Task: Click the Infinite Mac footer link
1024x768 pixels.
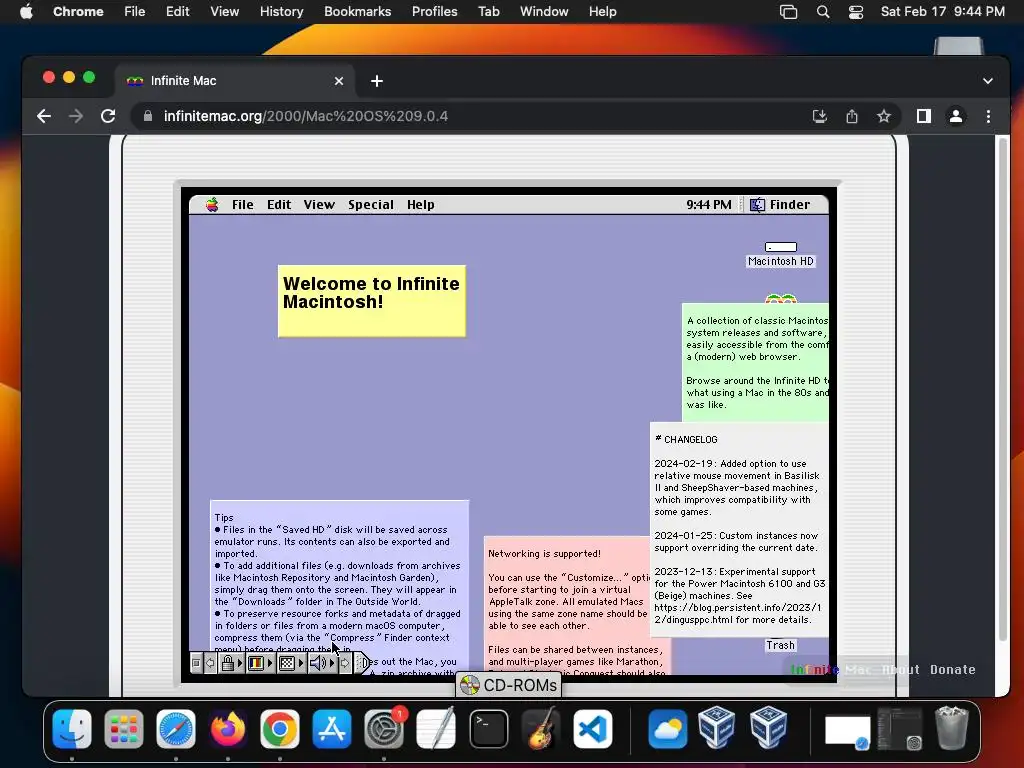Action: (x=830, y=669)
